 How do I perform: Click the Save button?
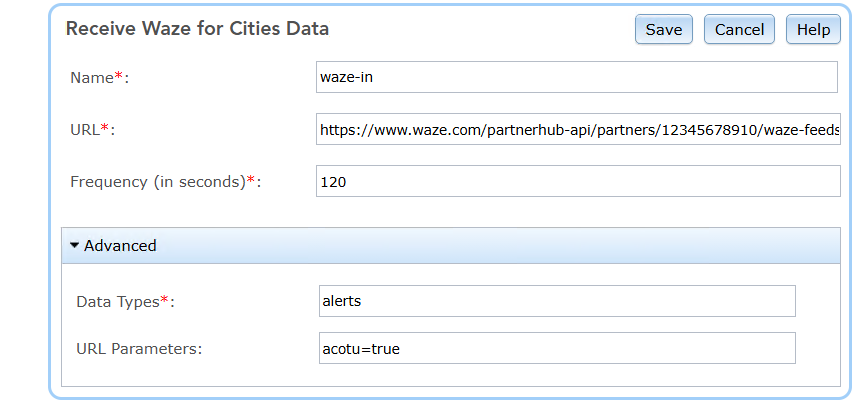click(663, 30)
